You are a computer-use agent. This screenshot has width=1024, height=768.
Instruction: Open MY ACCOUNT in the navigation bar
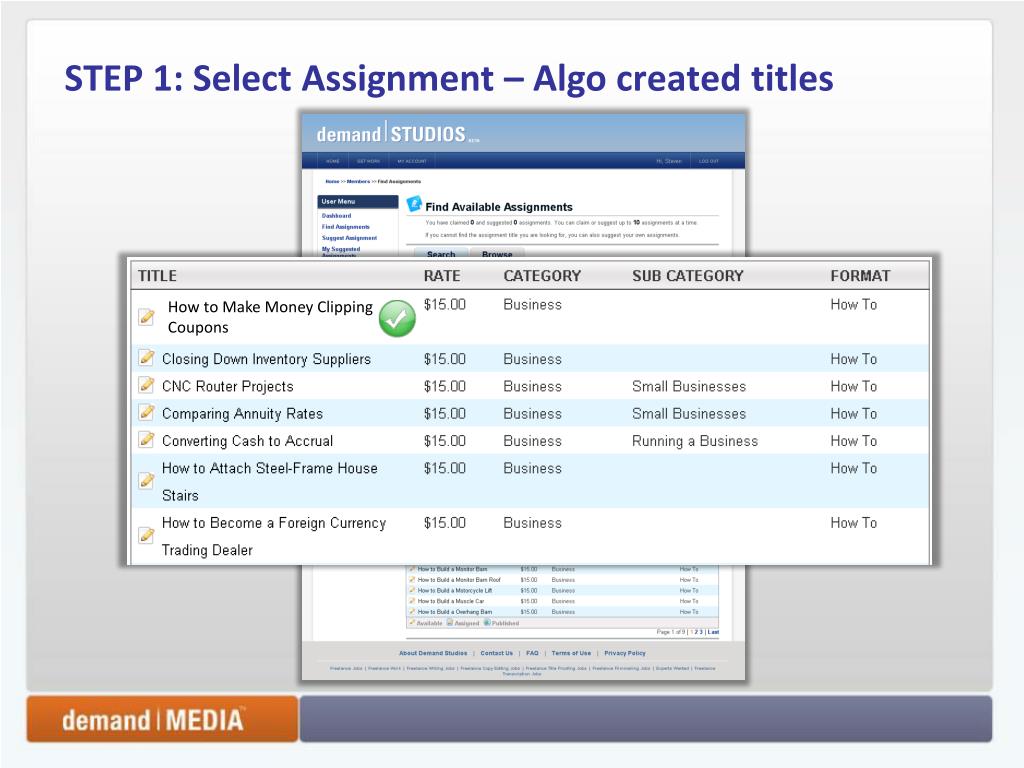click(411, 161)
